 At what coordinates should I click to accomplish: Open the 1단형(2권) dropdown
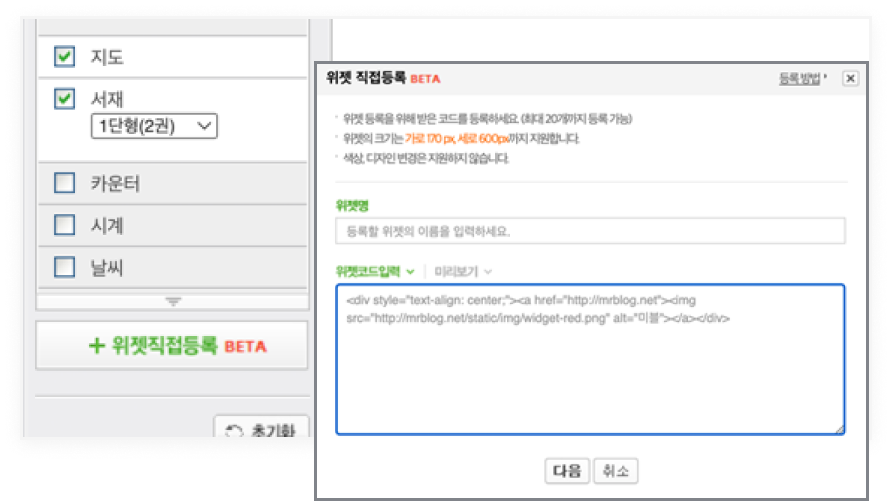tap(154, 126)
